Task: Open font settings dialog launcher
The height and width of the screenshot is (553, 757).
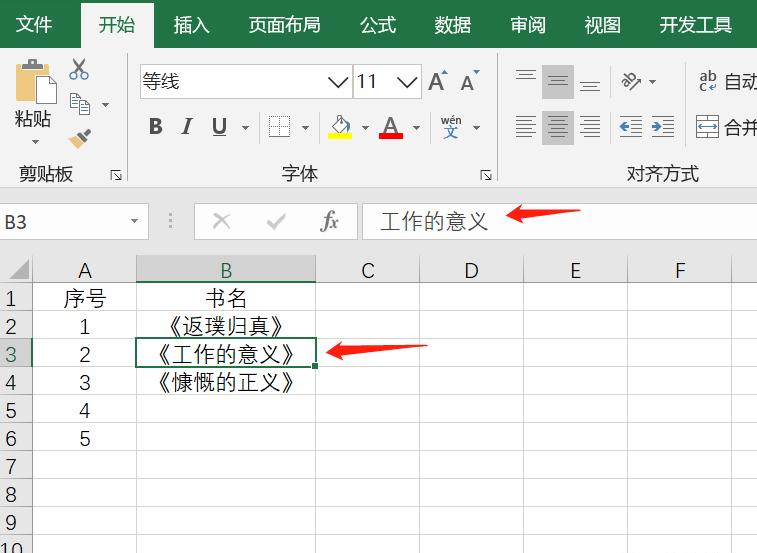Action: pyautogui.click(x=486, y=175)
